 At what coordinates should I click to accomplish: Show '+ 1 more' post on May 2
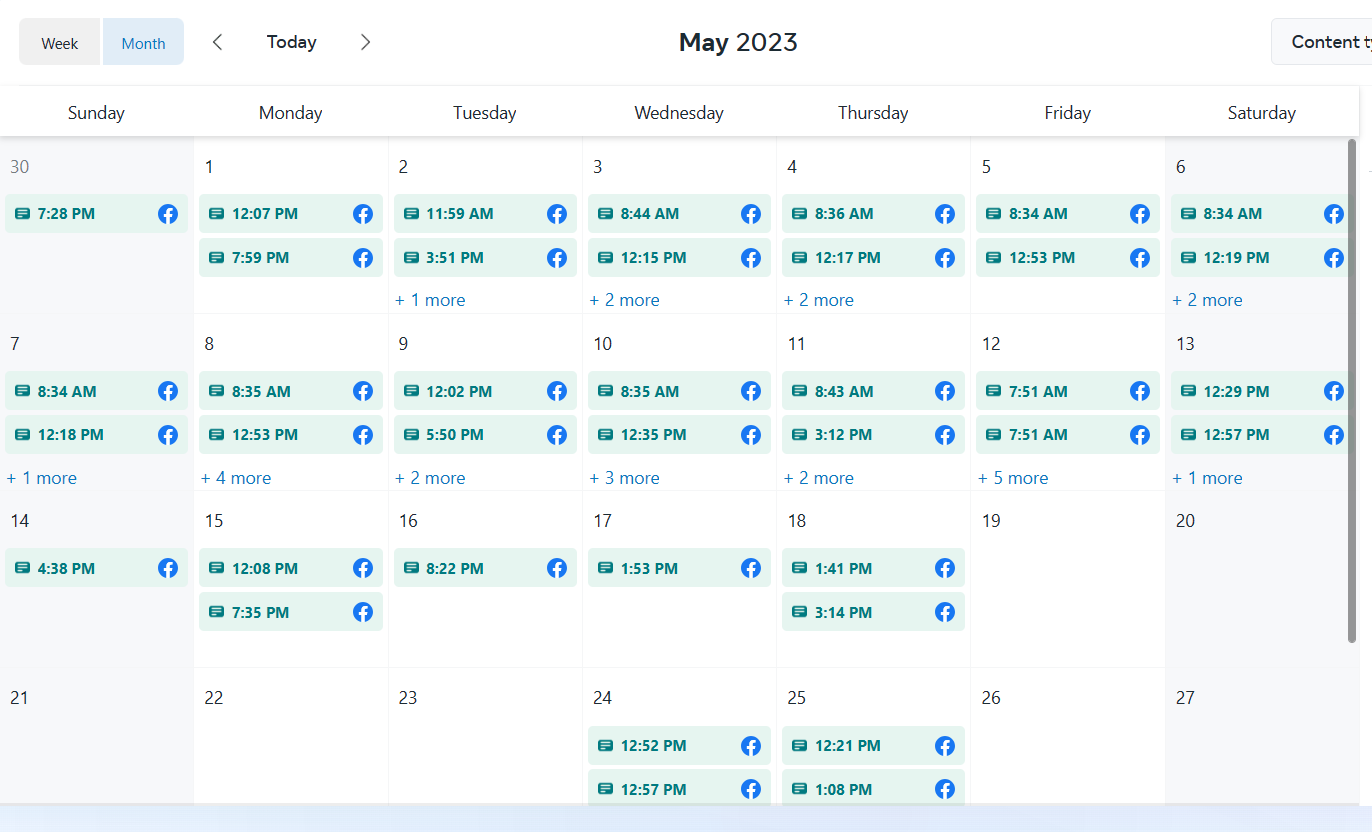430,300
